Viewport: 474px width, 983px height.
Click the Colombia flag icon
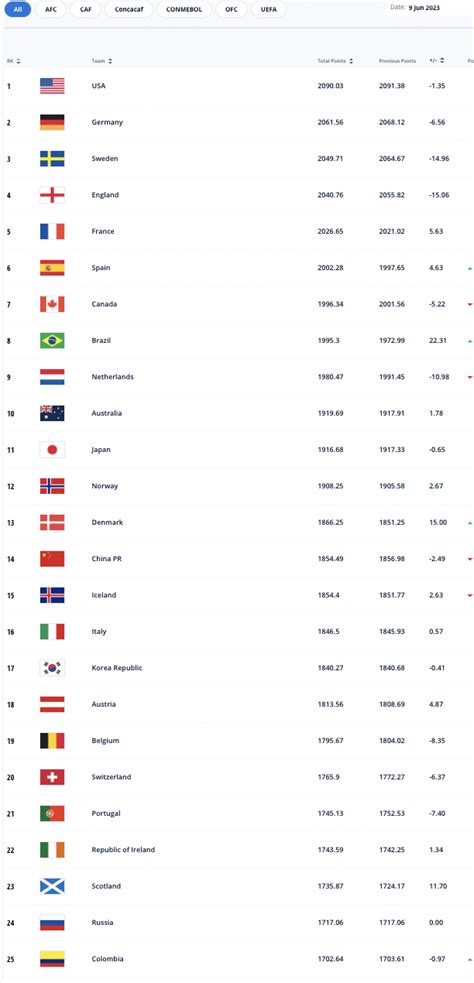(x=52, y=959)
